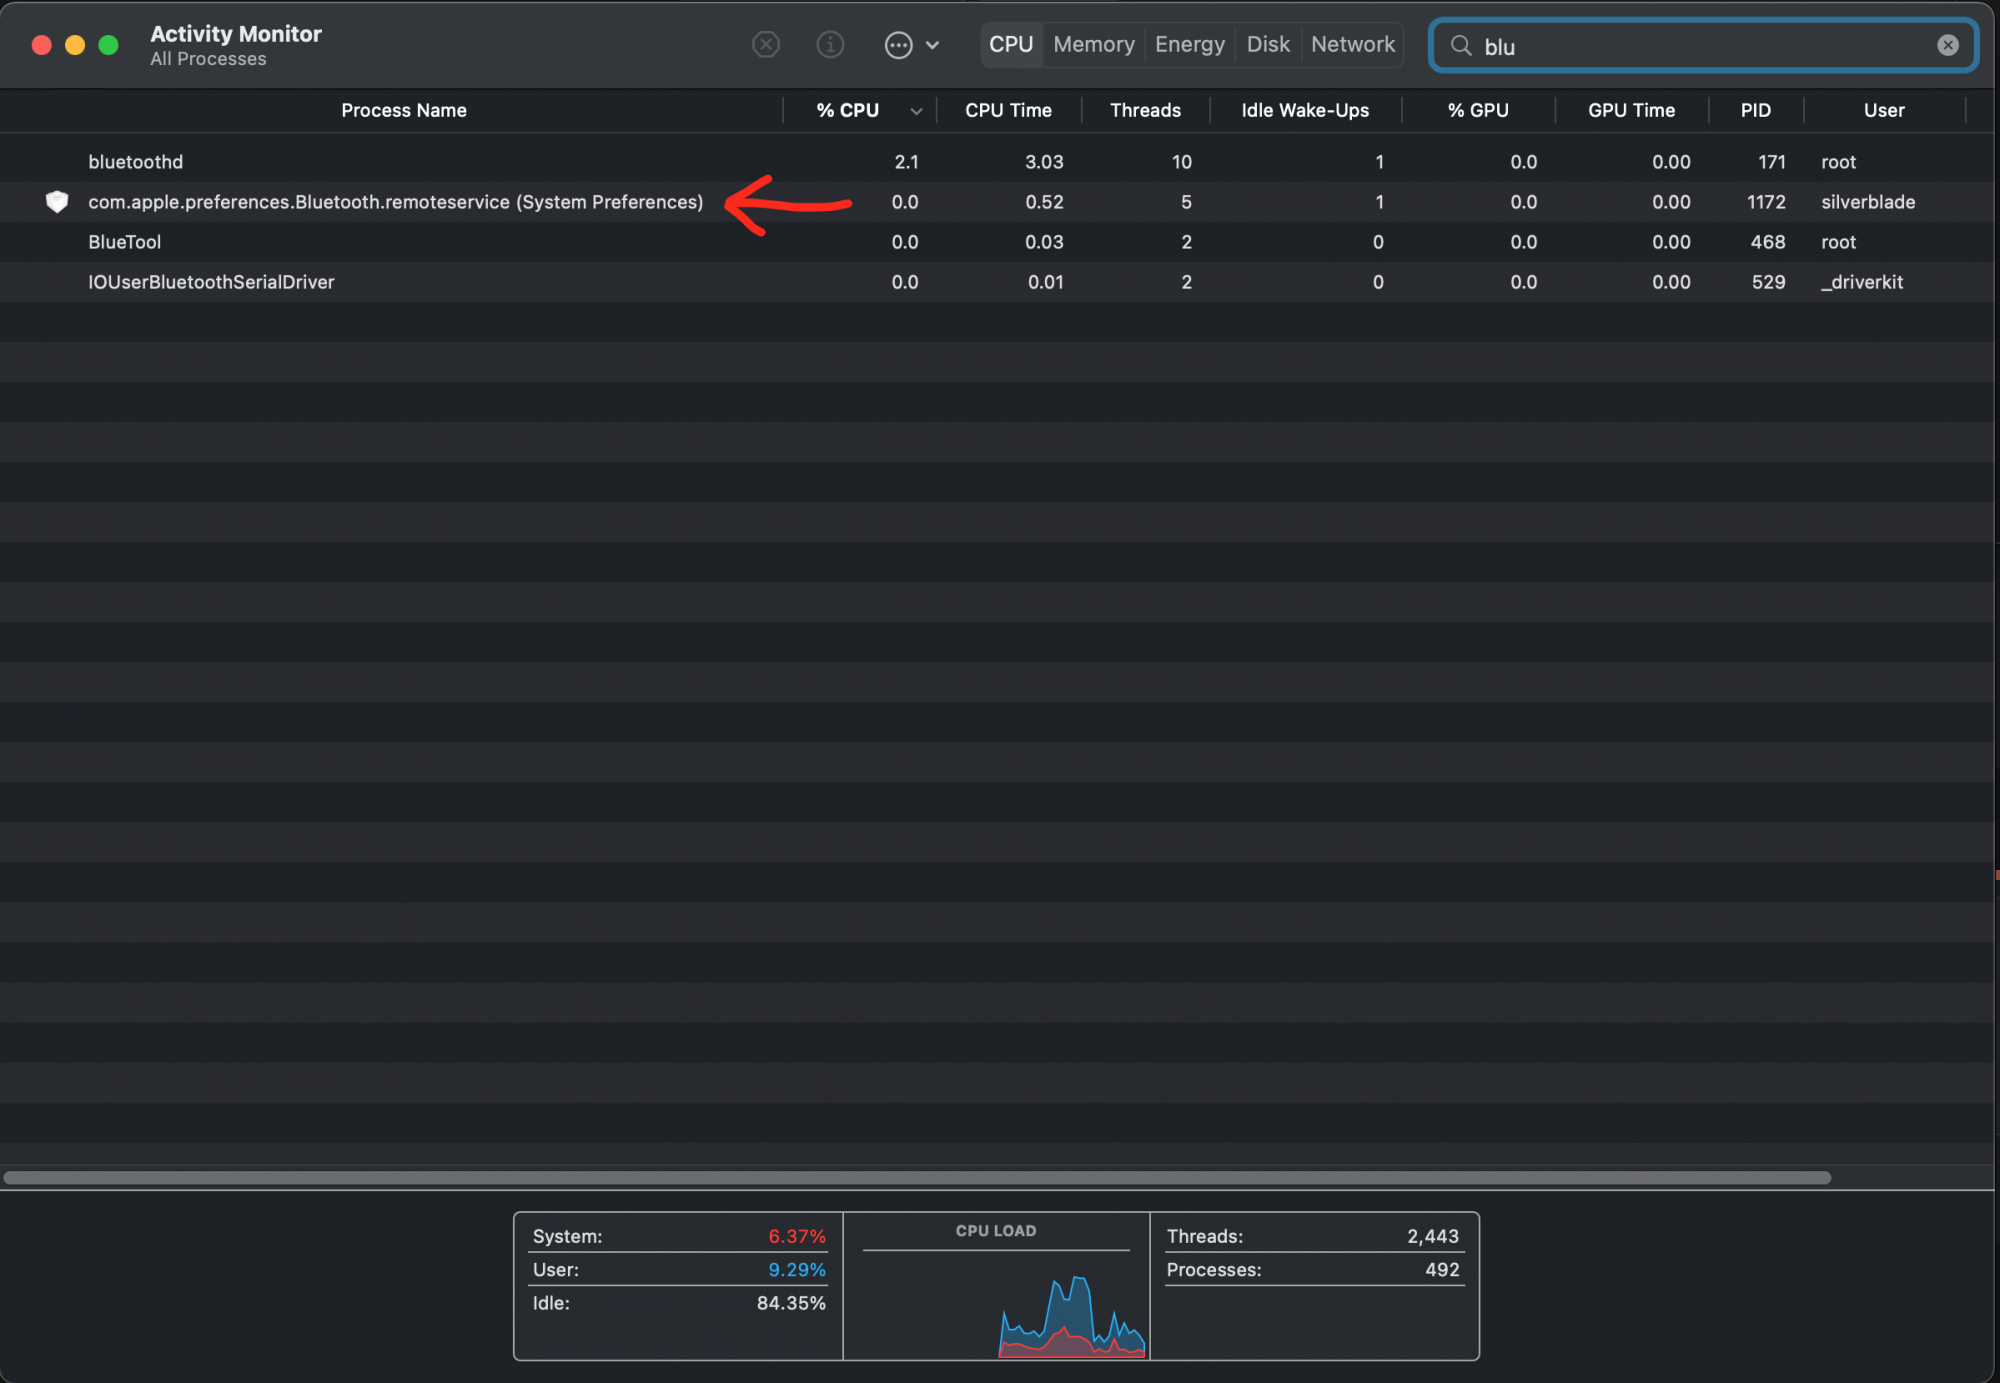
Task: Click the magnifying glass search icon
Action: [1461, 46]
